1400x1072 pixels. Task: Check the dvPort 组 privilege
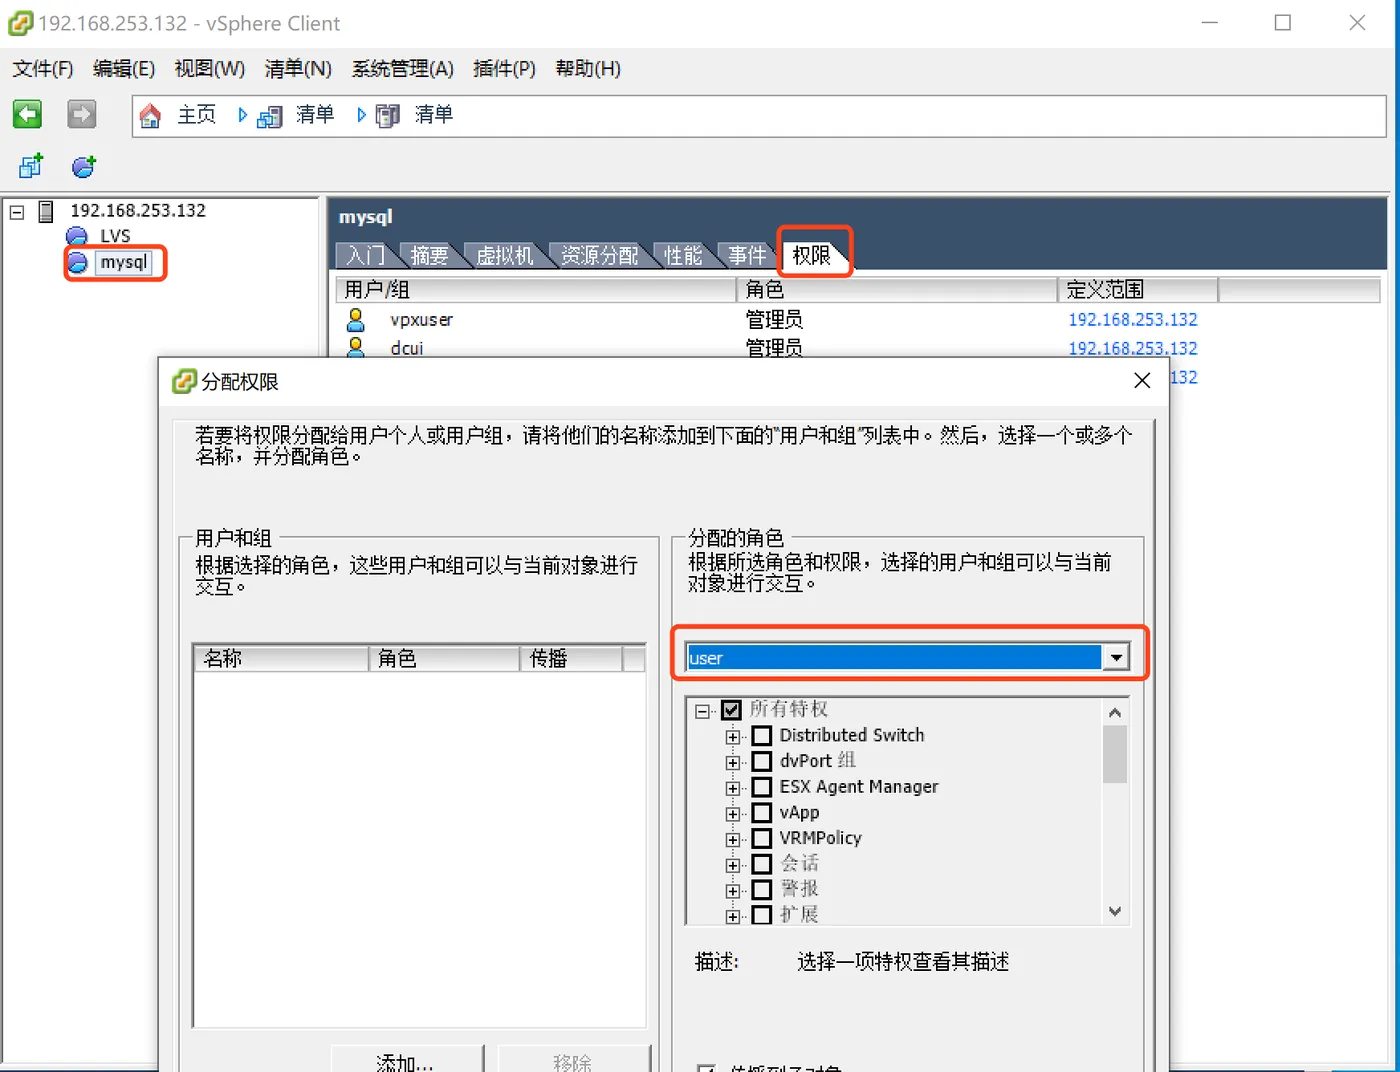[762, 762]
